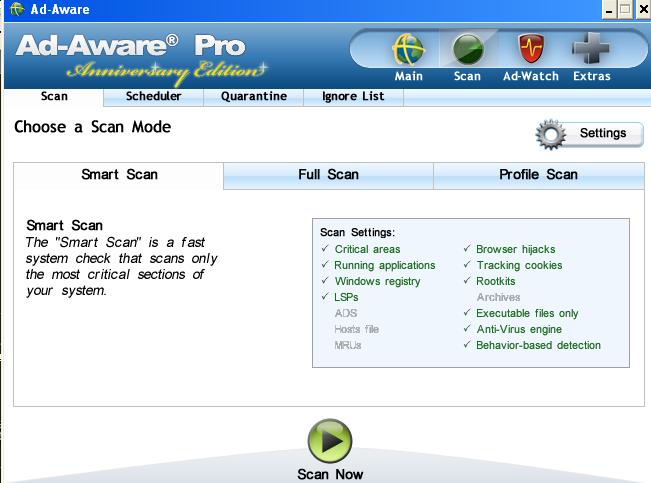This screenshot has width=651, height=483.
Task: Click the Settings button label
Action: pos(603,133)
